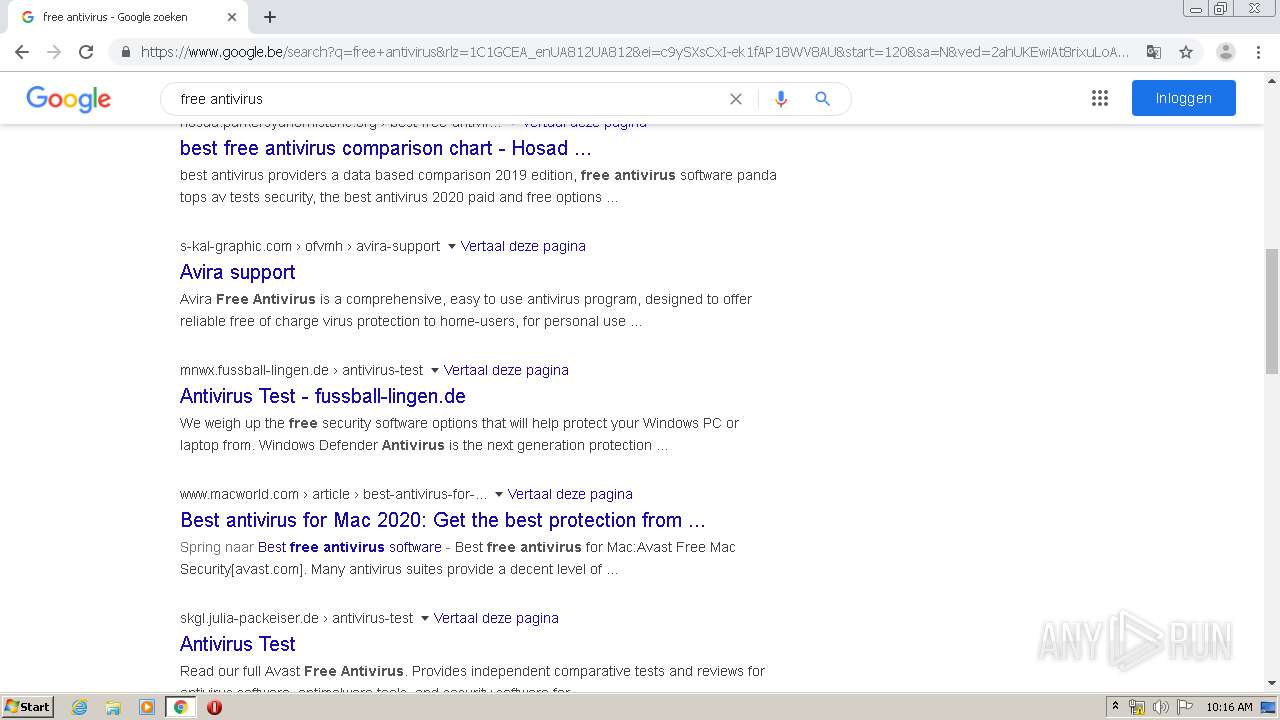This screenshot has height=720, width=1280.
Task: Go back using the browser back arrow
Action: coord(22,52)
